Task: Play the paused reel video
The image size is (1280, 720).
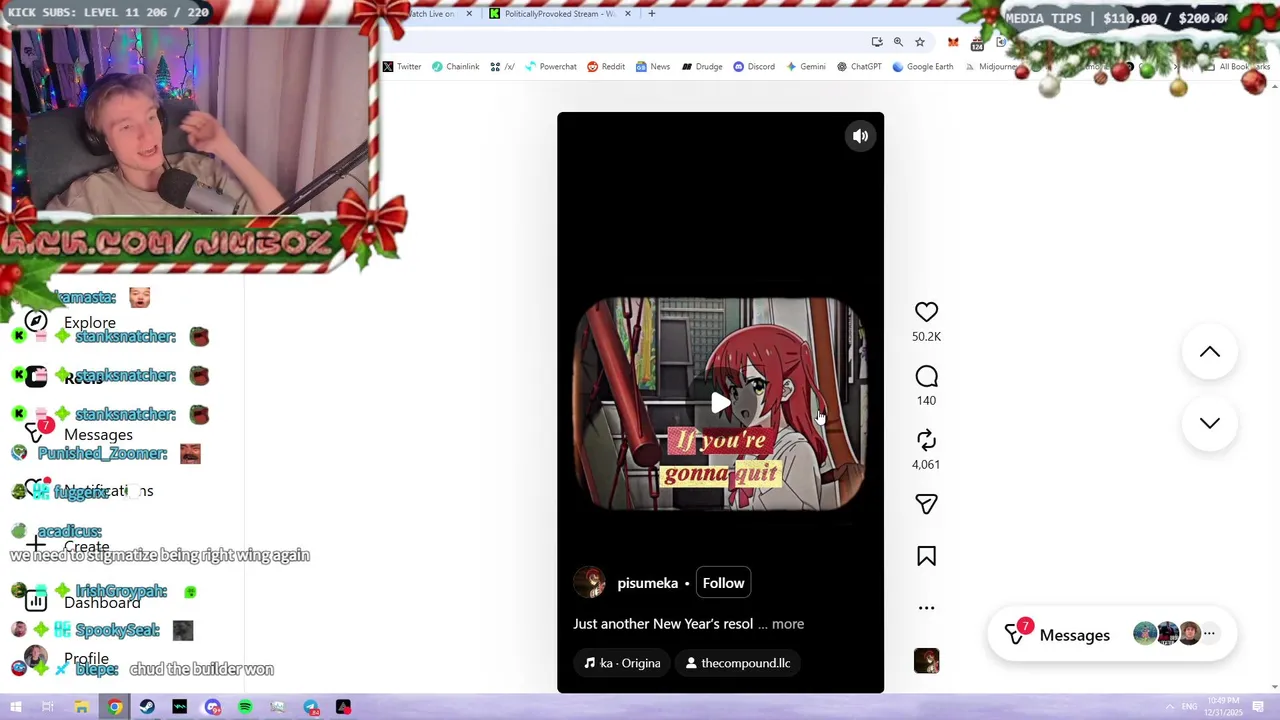Action: pos(720,403)
